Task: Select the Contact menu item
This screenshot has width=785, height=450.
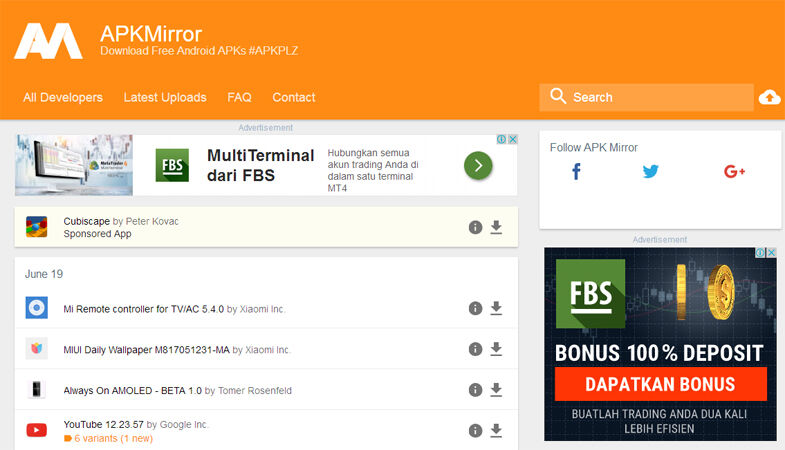Action: point(293,97)
